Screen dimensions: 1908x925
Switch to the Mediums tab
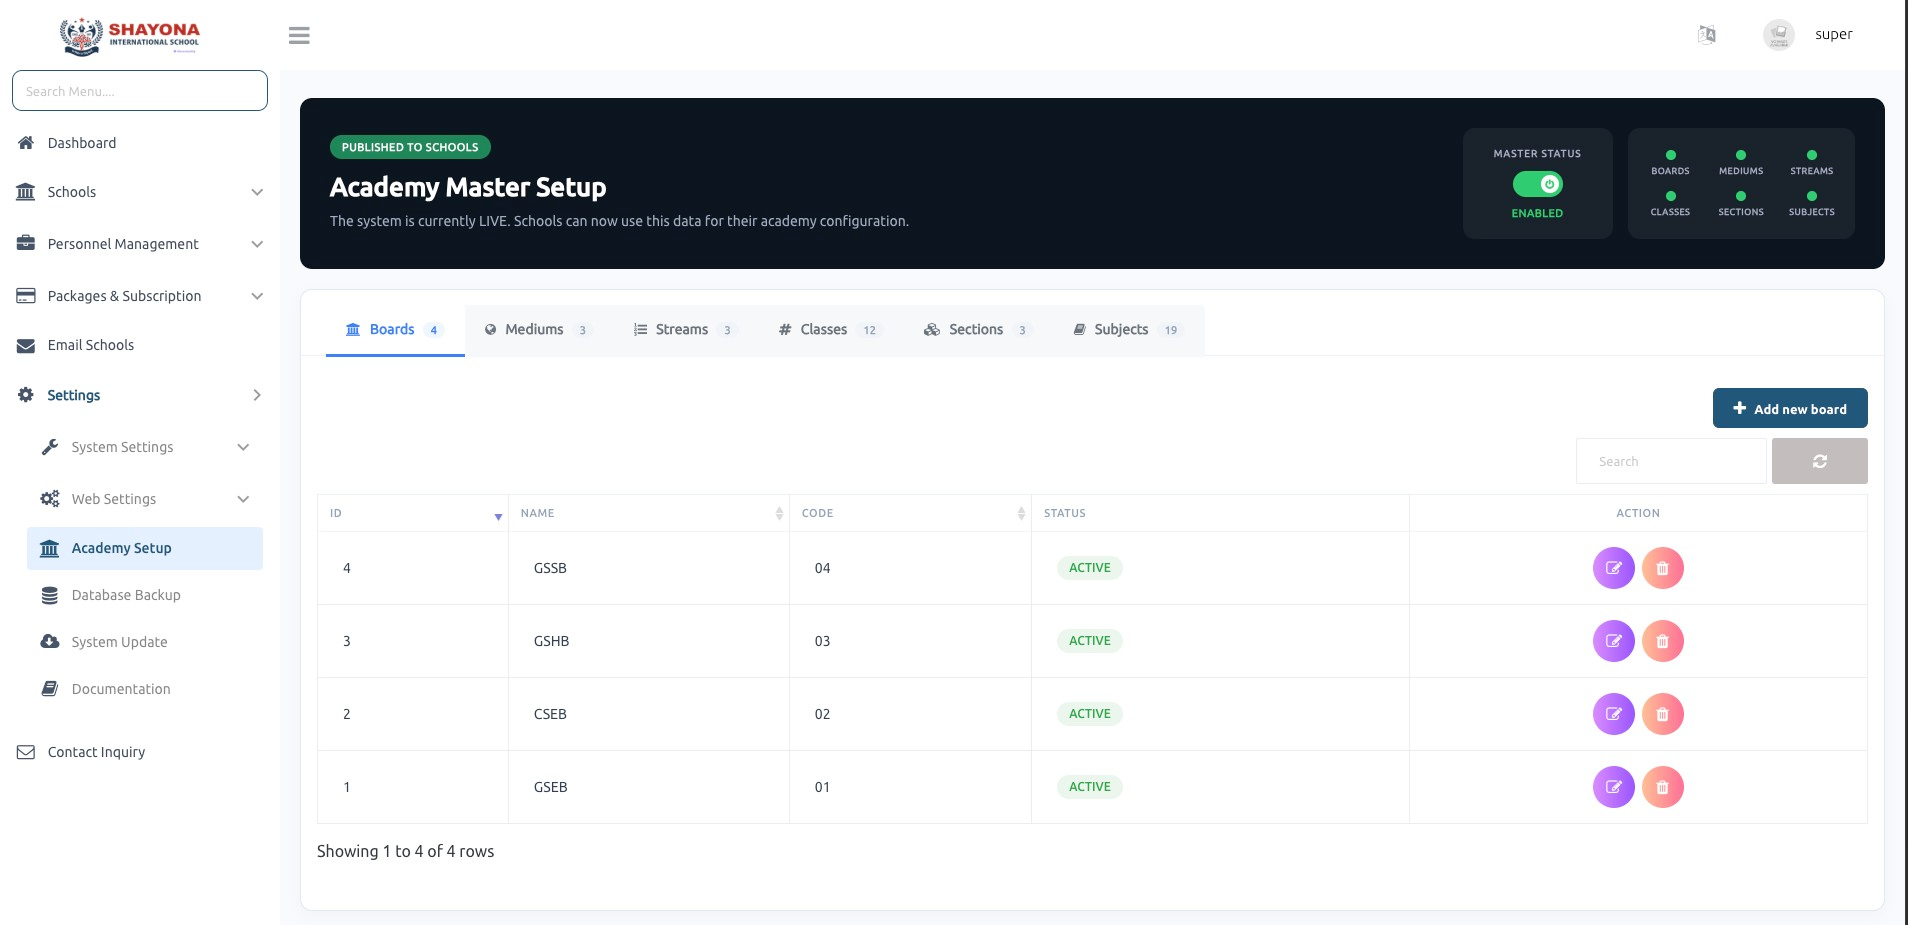coord(538,330)
